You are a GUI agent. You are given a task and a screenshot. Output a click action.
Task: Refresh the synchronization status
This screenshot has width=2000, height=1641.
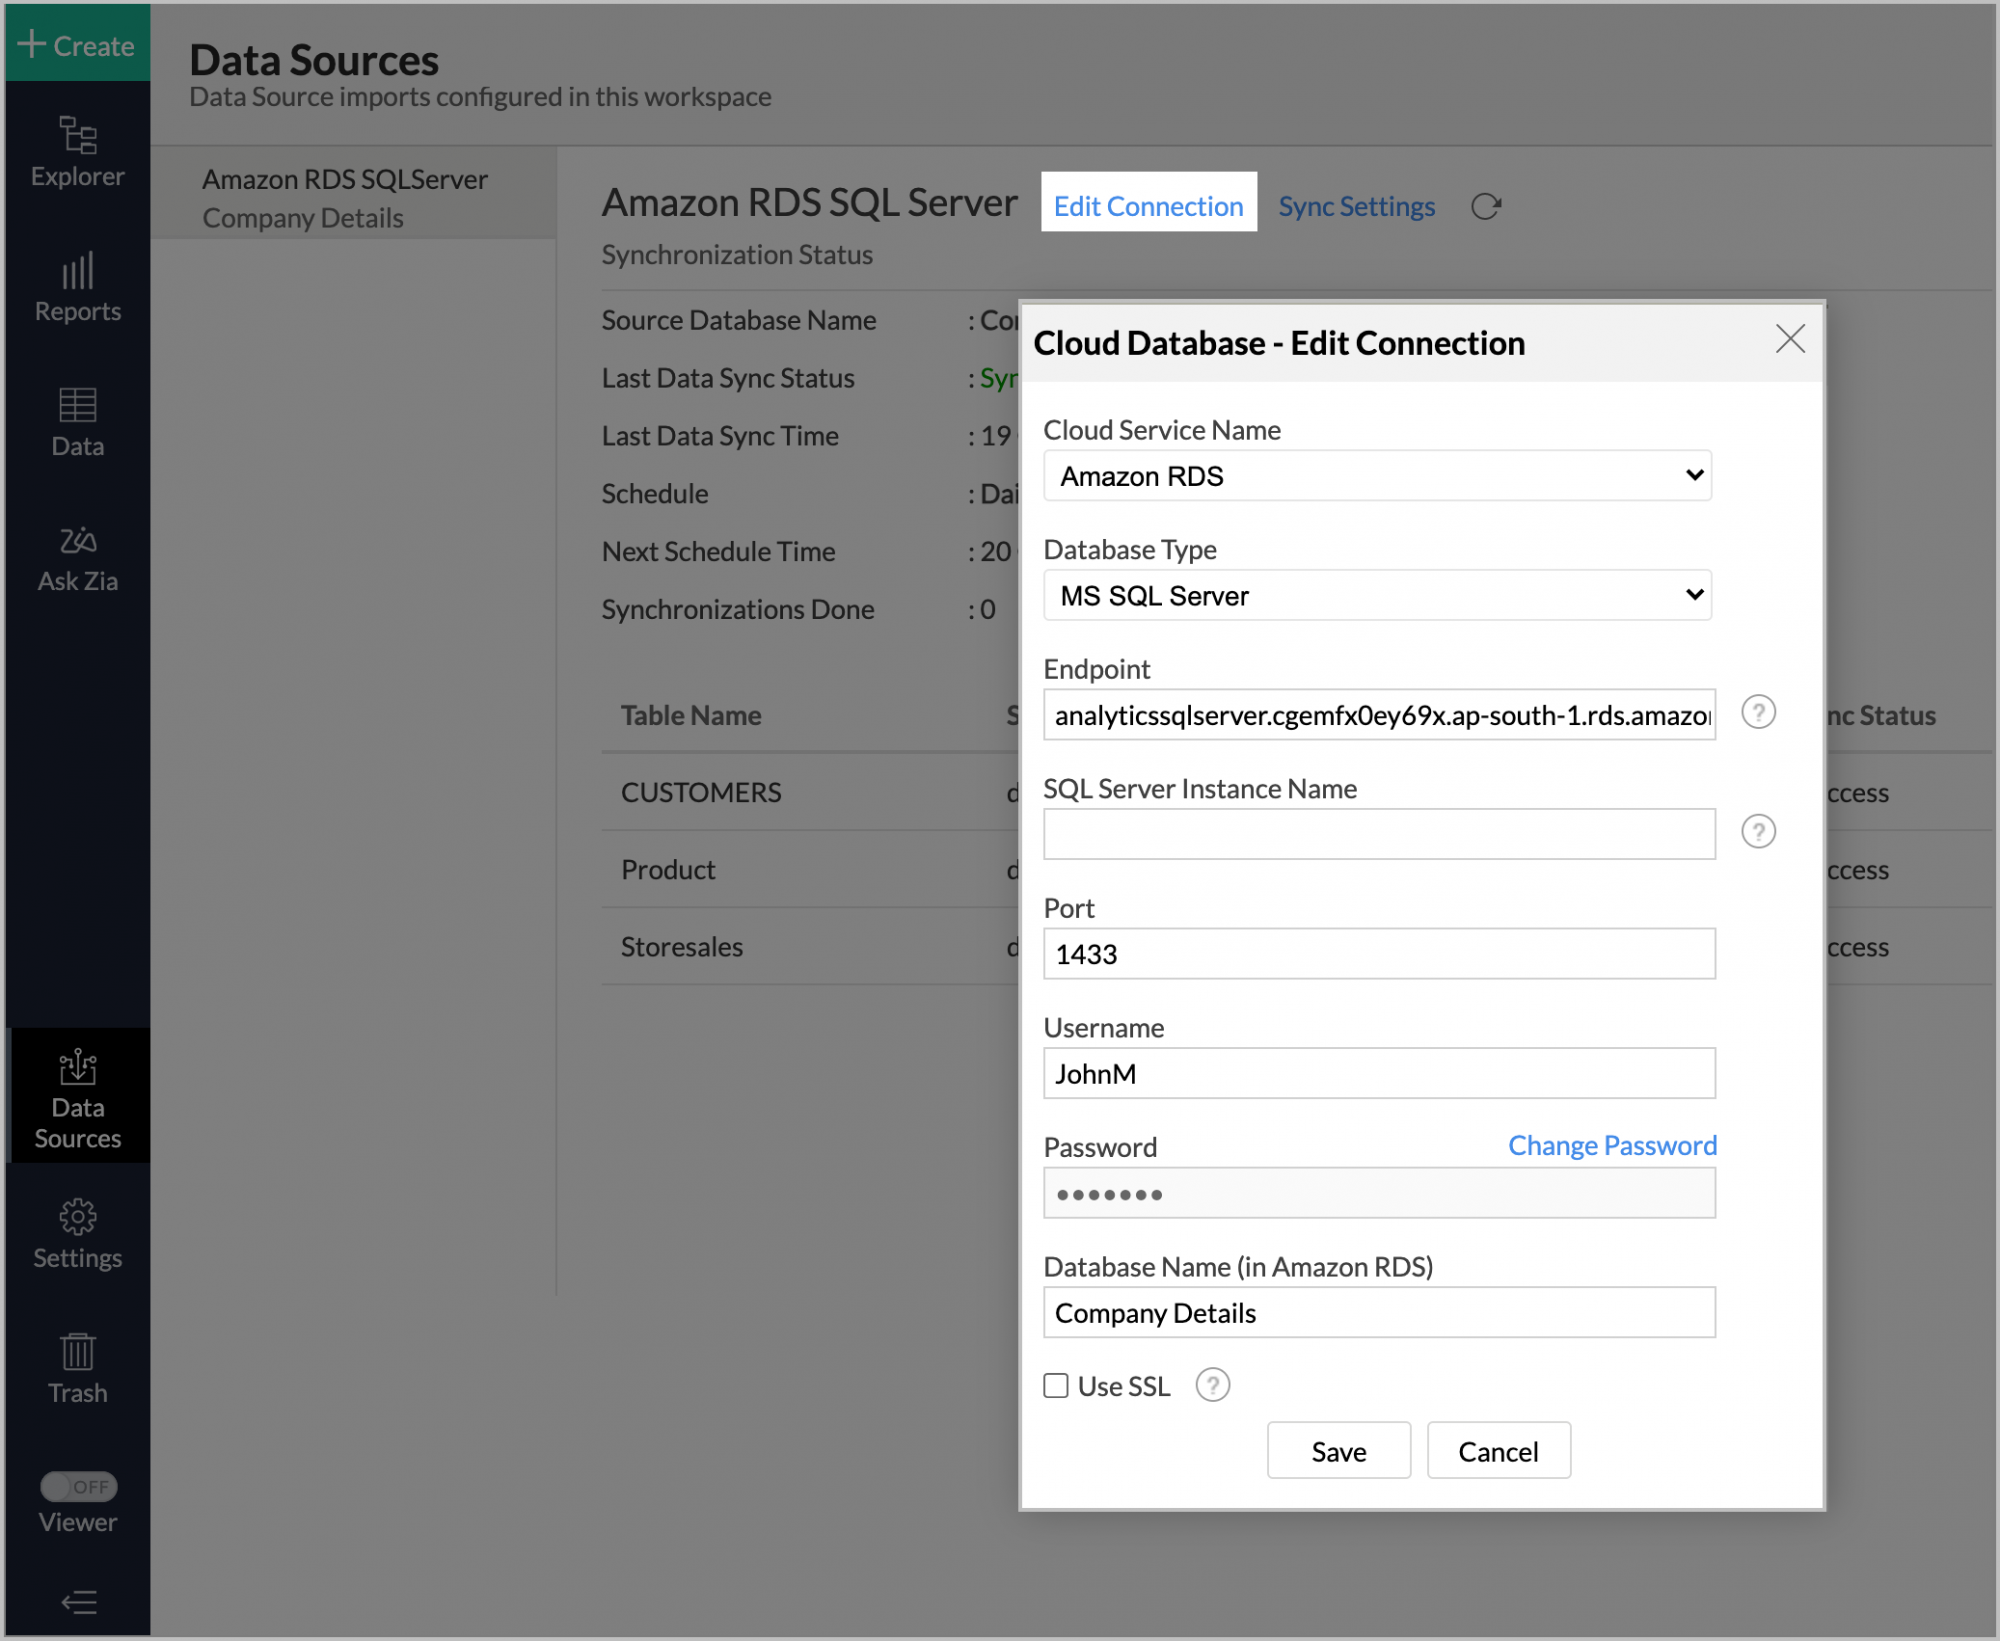(1486, 206)
